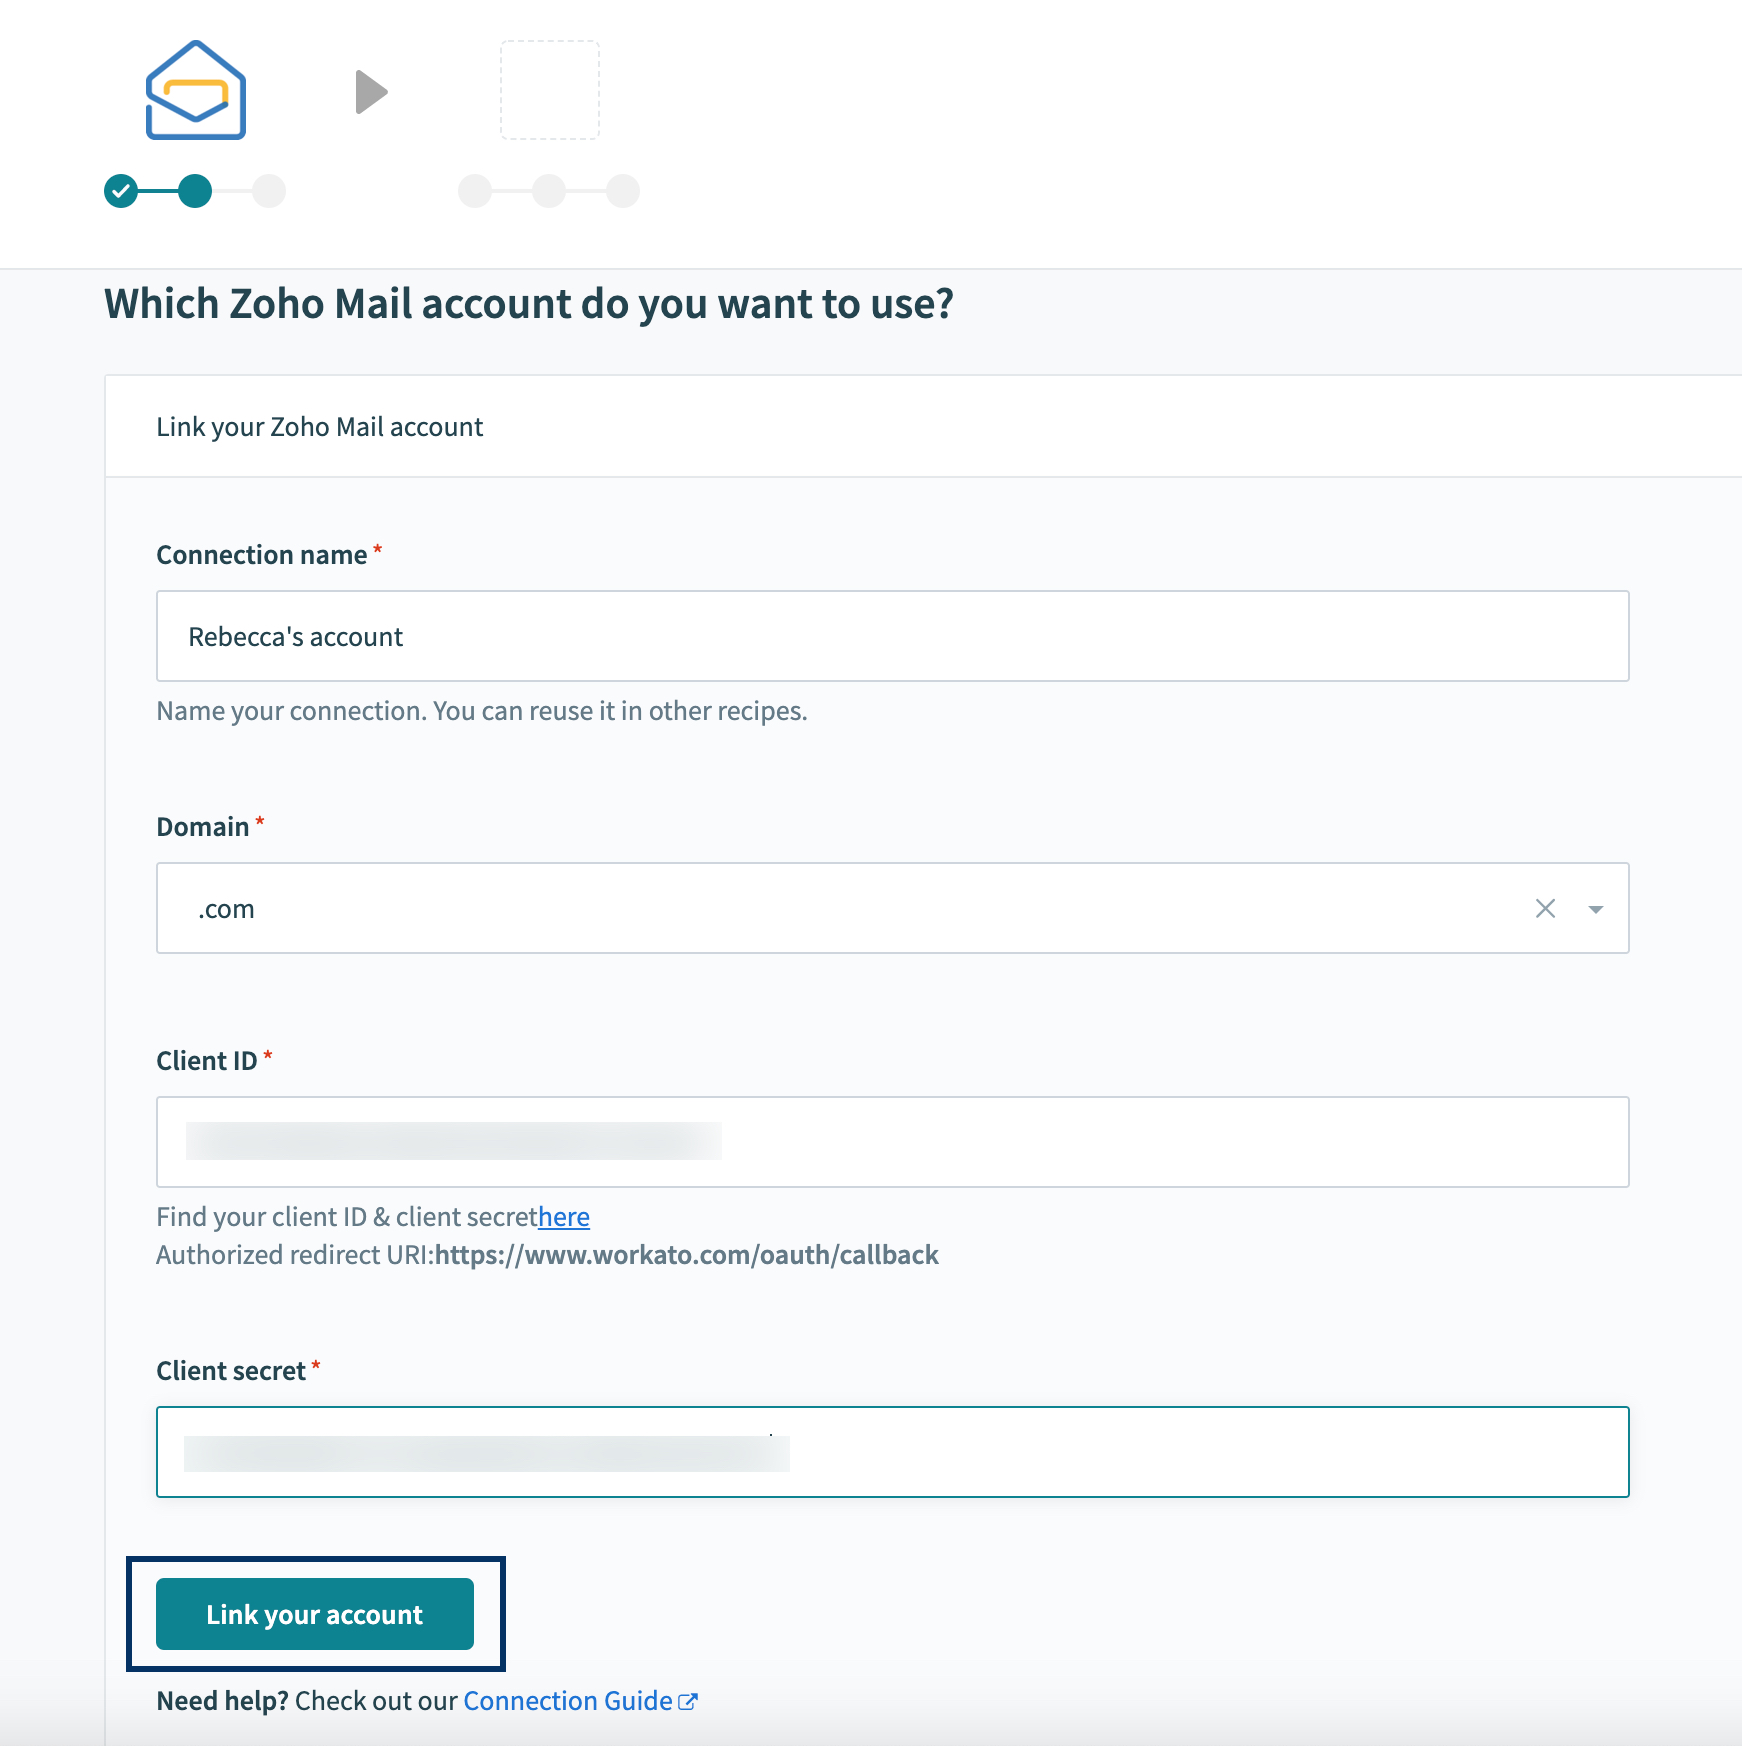Click the first gray action step dot
This screenshot has height=1746, width=1742.
click(475, 191)
